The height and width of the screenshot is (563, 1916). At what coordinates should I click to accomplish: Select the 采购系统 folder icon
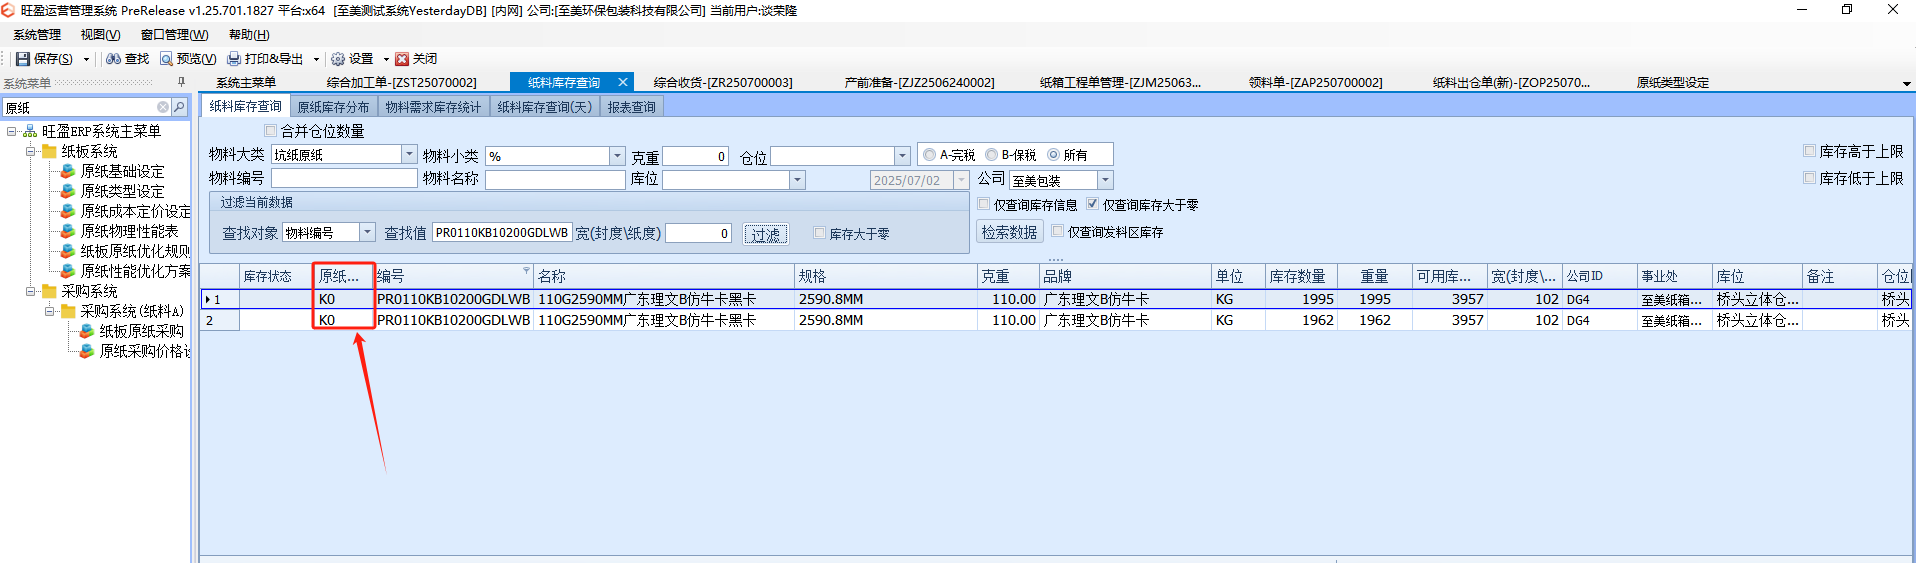(x=49, y=291)
